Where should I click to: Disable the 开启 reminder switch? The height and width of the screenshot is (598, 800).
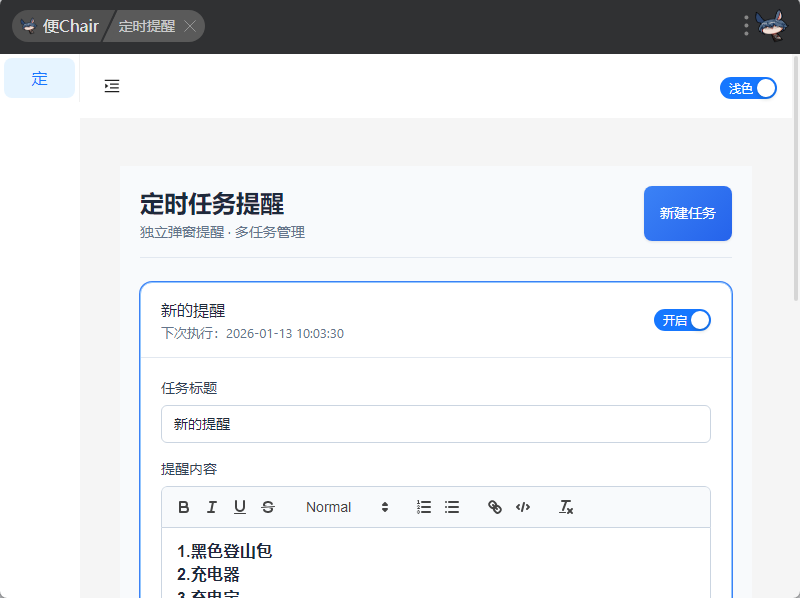point(683,320)
